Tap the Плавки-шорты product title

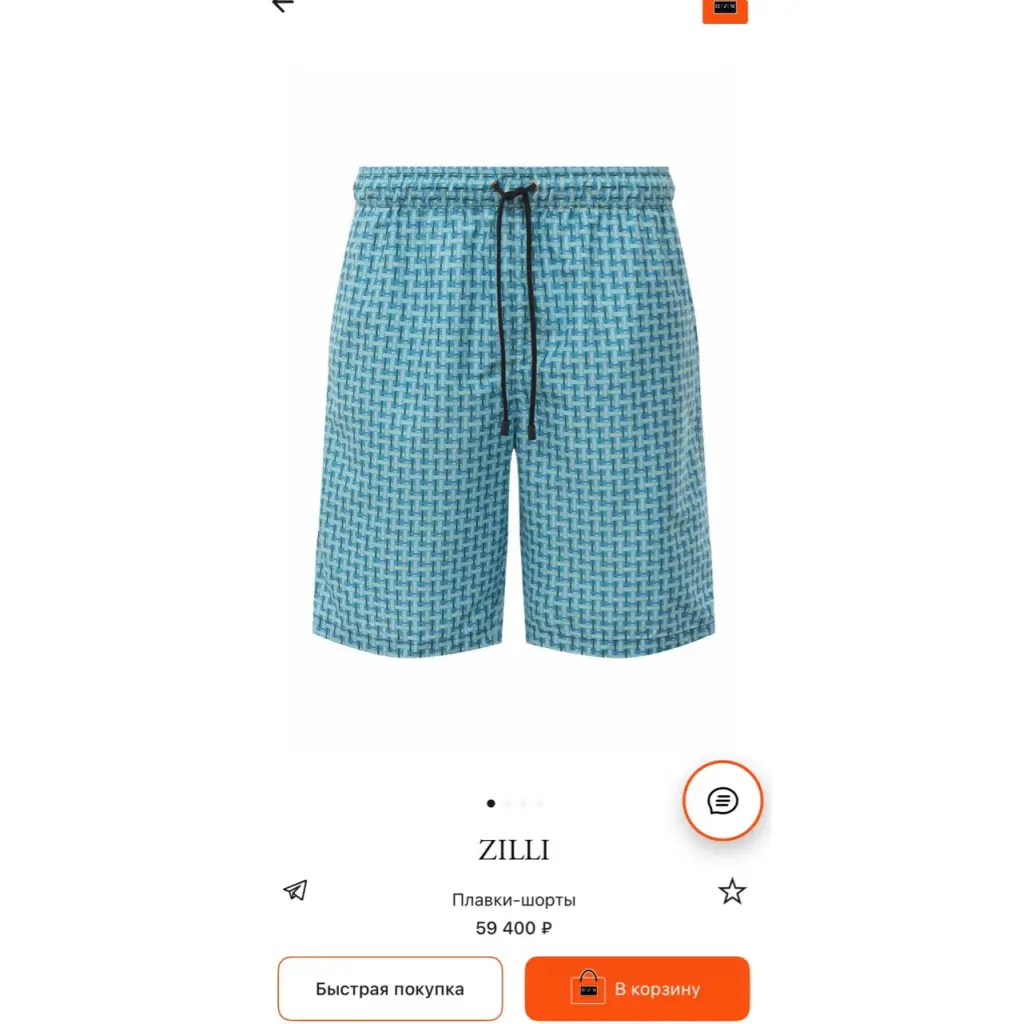[514, 900]
